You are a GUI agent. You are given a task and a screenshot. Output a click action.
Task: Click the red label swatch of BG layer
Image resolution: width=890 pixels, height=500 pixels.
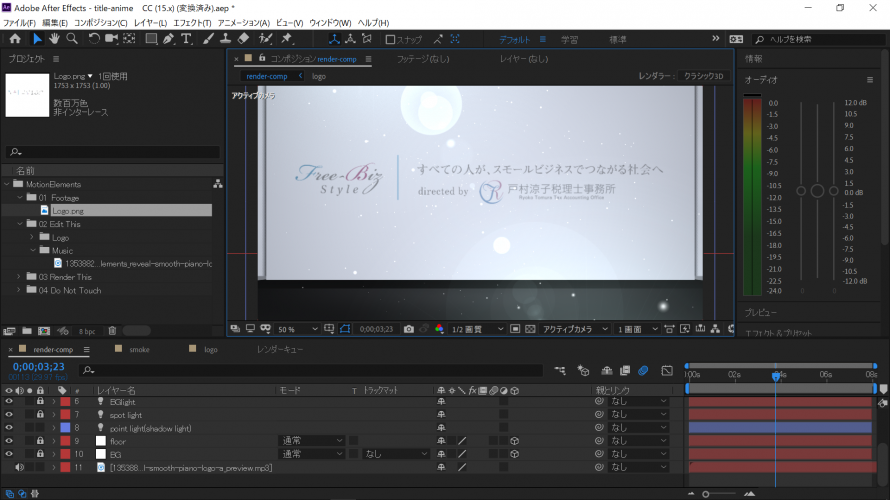coord(65,454)
